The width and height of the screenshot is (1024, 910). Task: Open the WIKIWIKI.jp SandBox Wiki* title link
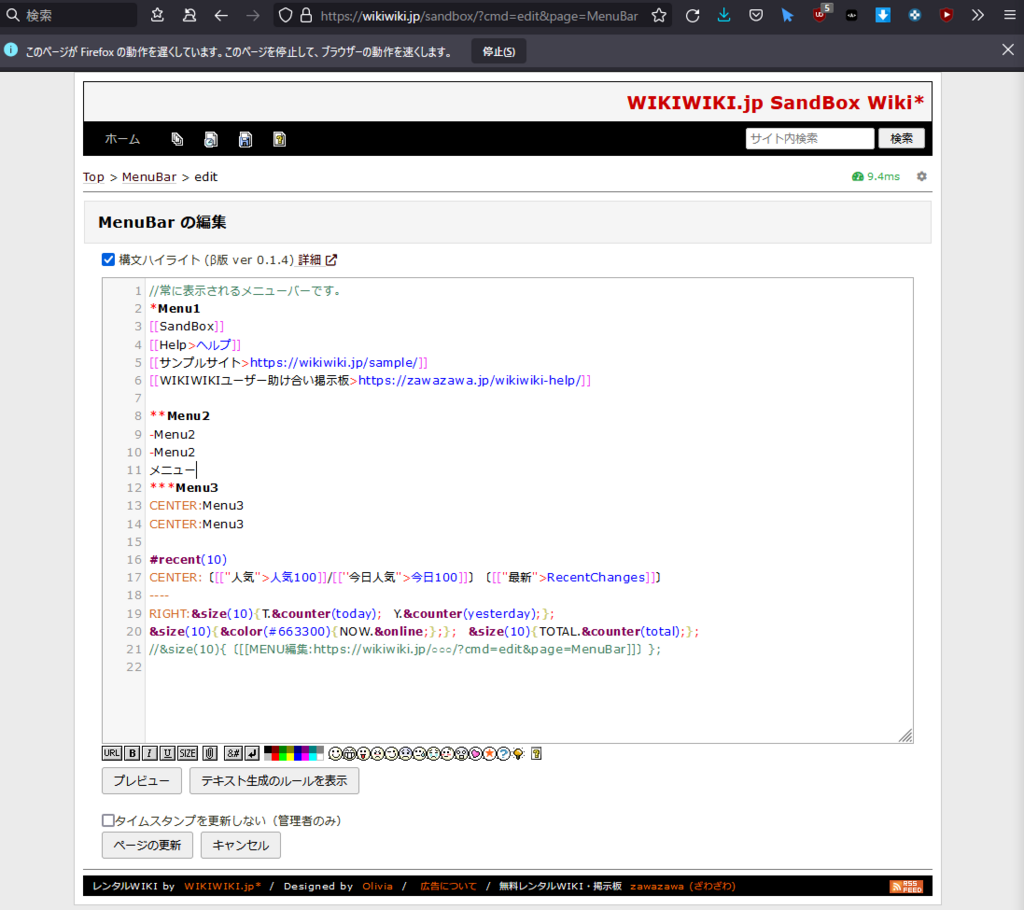pyautogui.click(x=775, y=103)
